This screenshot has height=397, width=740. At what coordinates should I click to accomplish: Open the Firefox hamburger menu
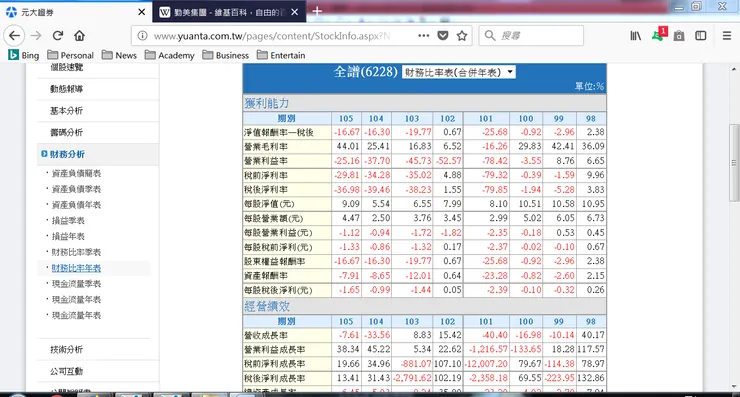pos(727,35)
